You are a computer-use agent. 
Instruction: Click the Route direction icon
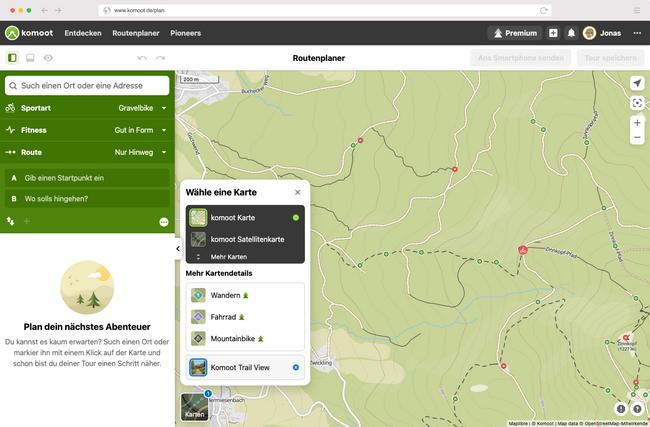[x=10, y=152]
